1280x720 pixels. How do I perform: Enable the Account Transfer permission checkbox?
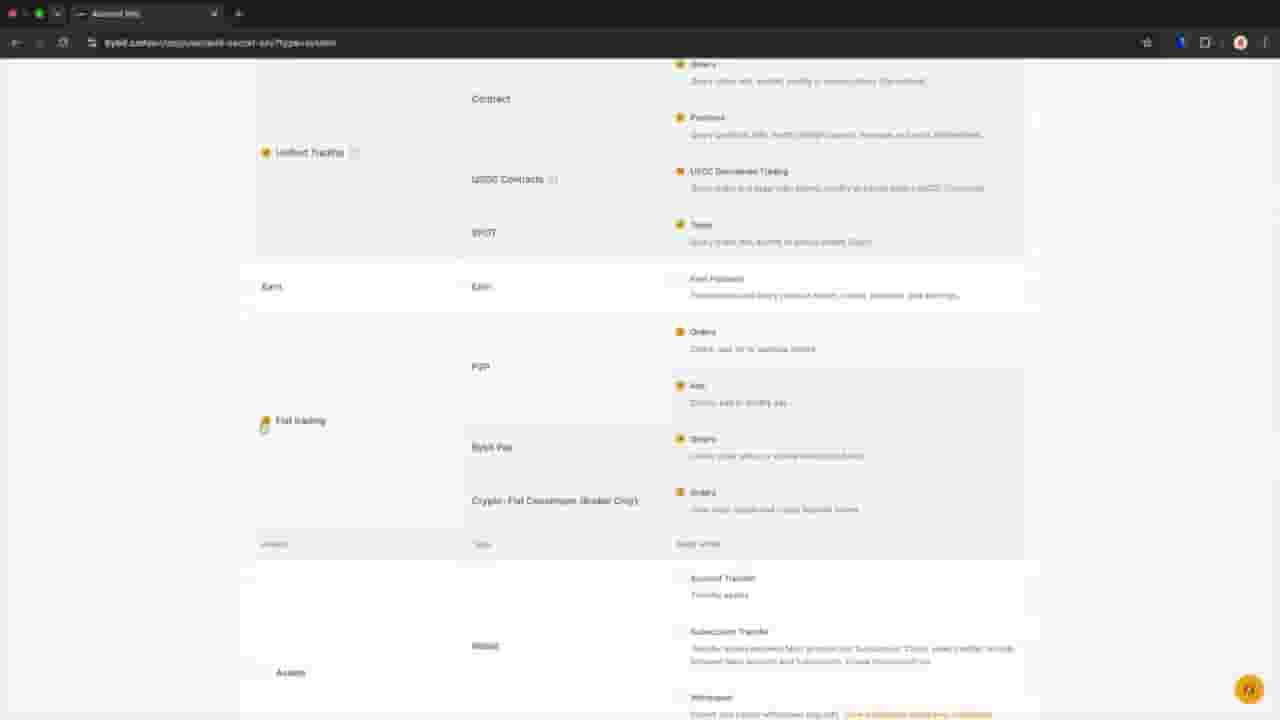[x=680, y=579]
